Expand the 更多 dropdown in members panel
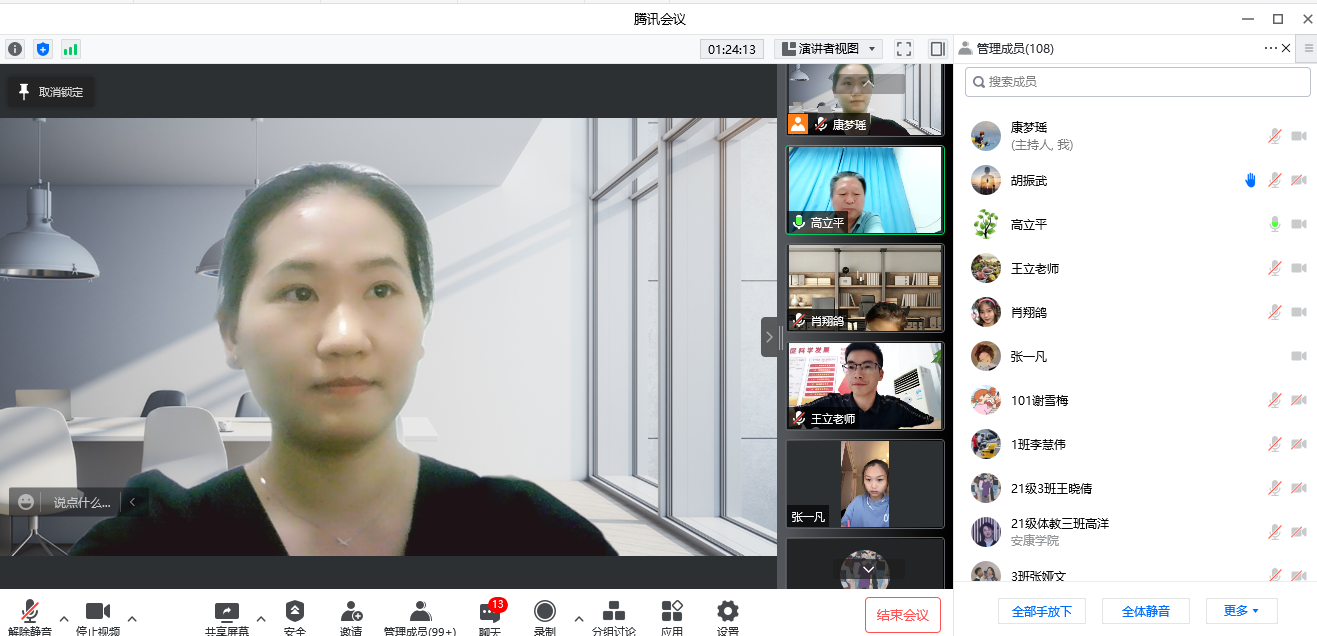 [1241, 611]
